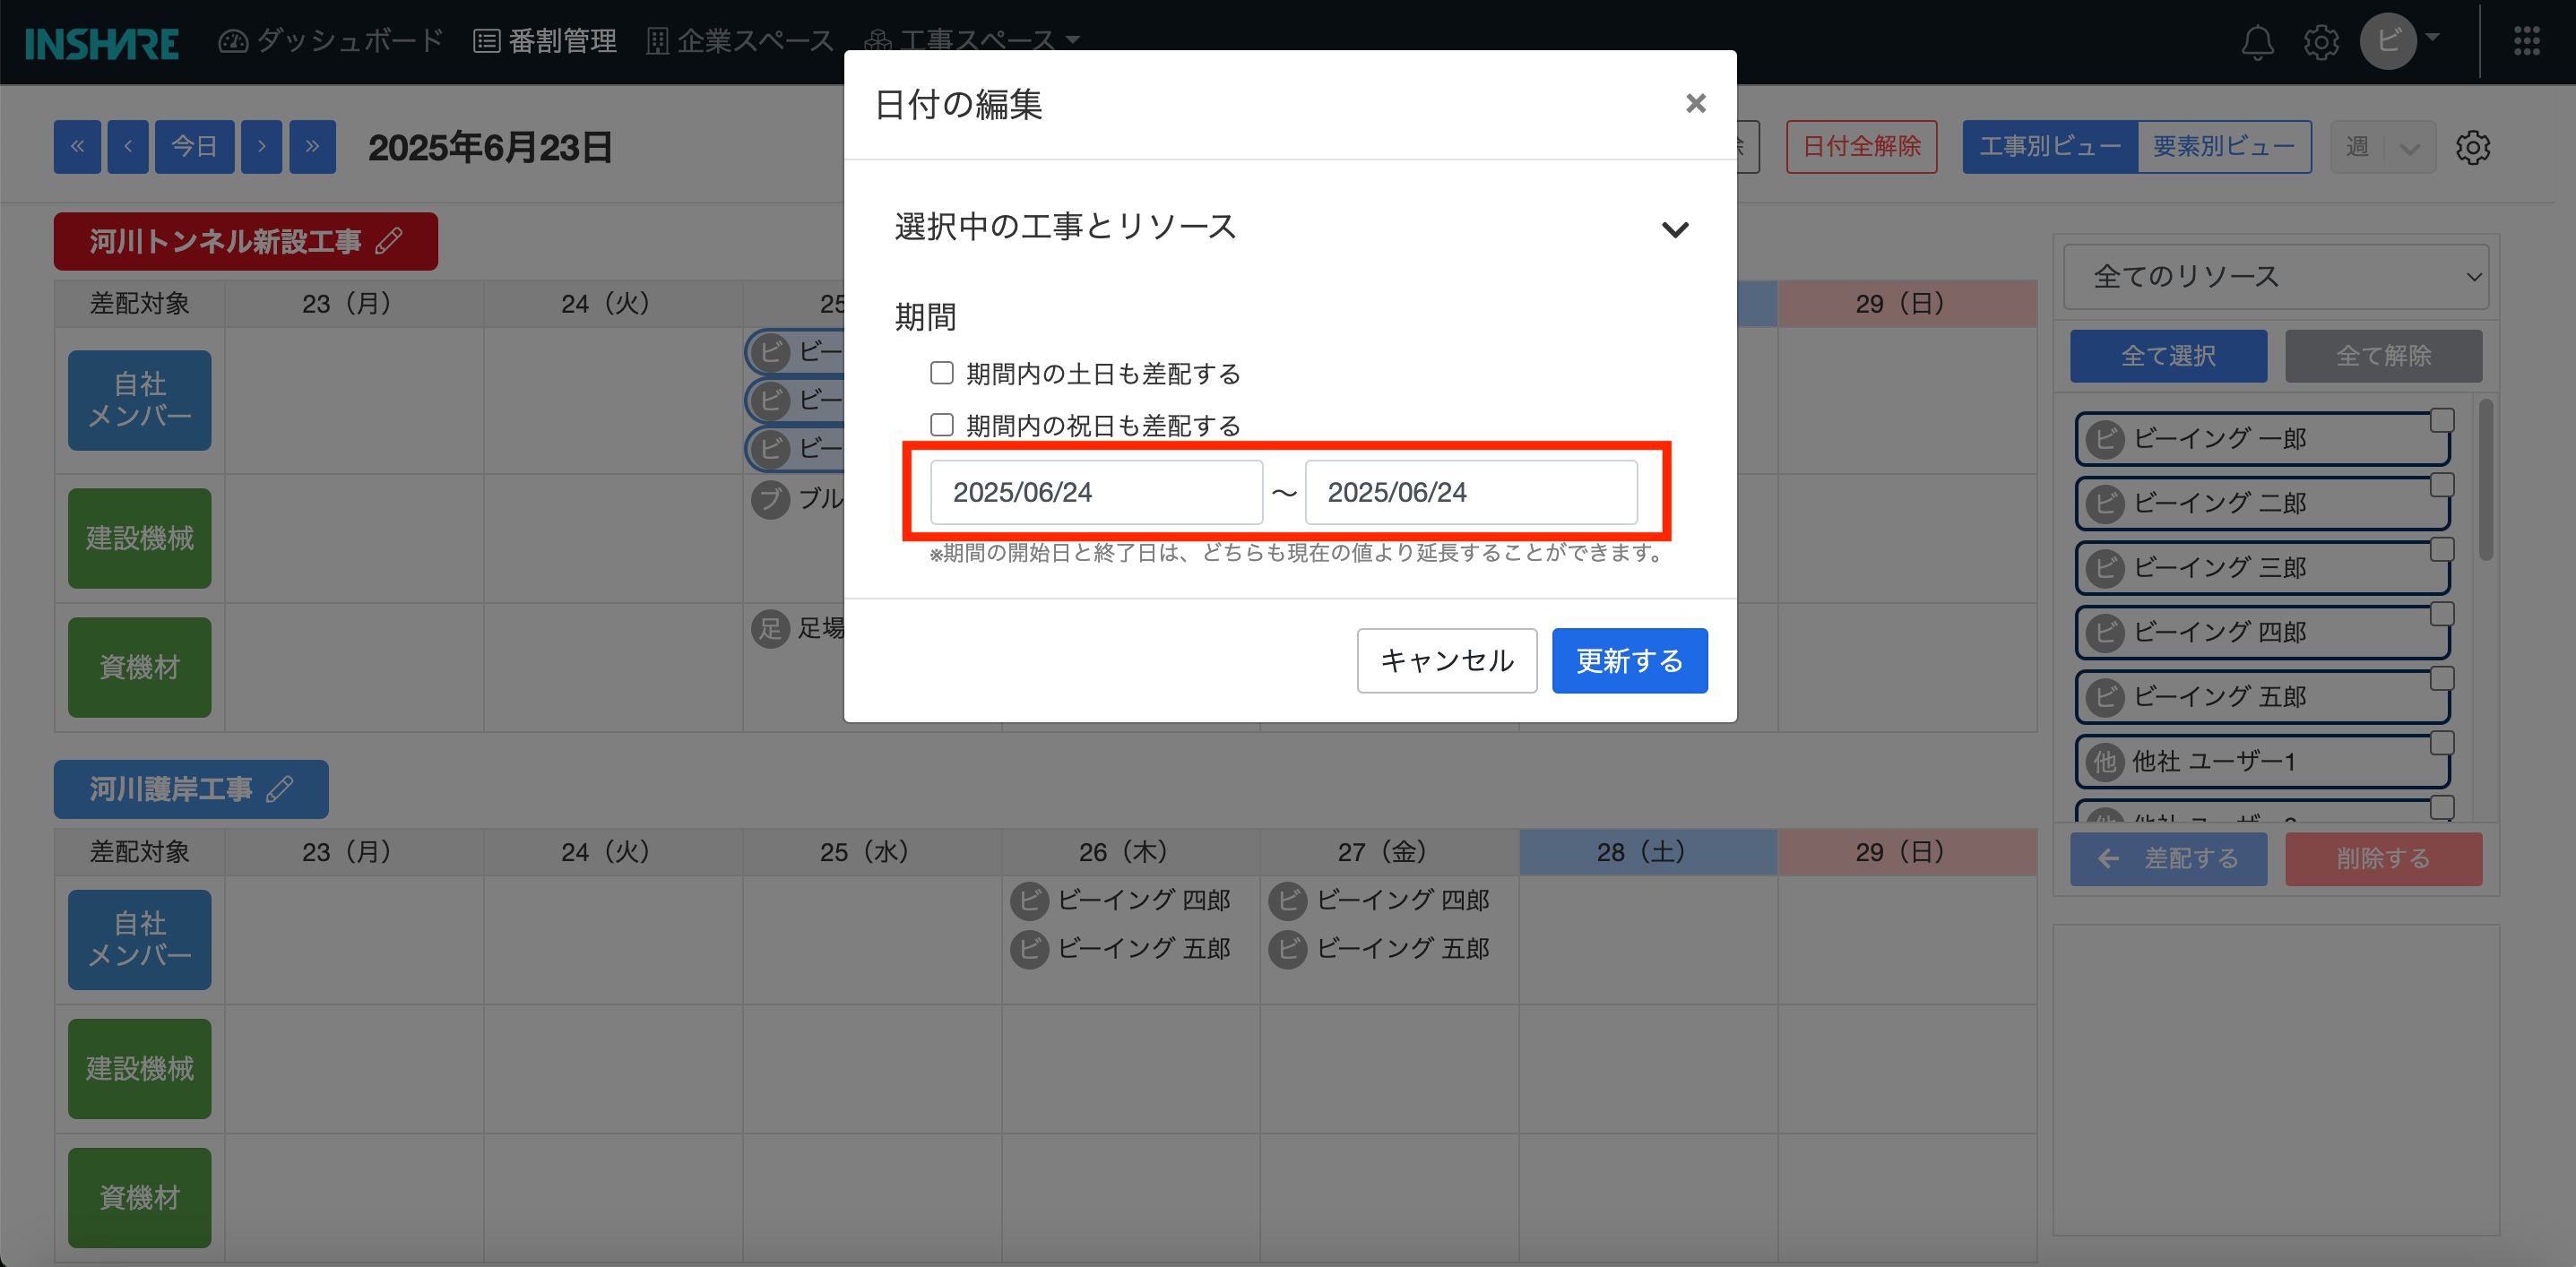Select 資機材 in 河川トンネル新設工事
Viewport: 2576px width, 1267px height.
[x=139, y=667]
